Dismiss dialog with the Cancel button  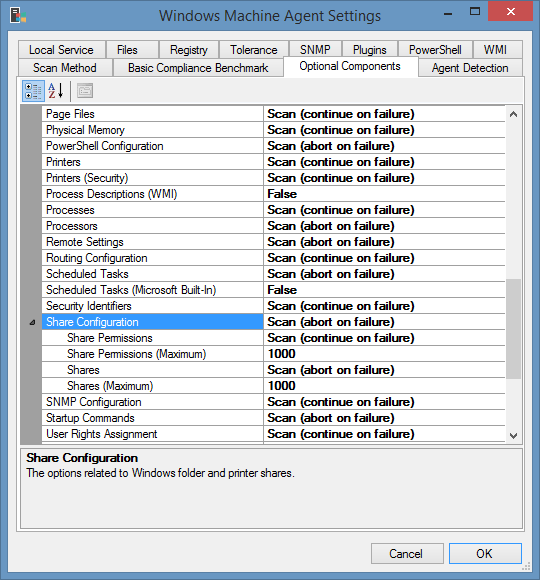tap(407, 553)
